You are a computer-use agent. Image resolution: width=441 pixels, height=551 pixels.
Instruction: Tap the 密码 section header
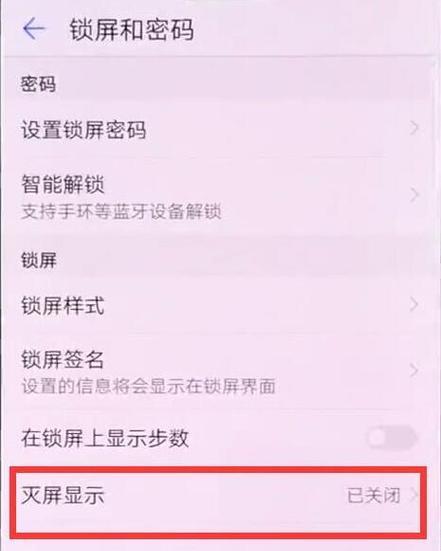[38, 84]
